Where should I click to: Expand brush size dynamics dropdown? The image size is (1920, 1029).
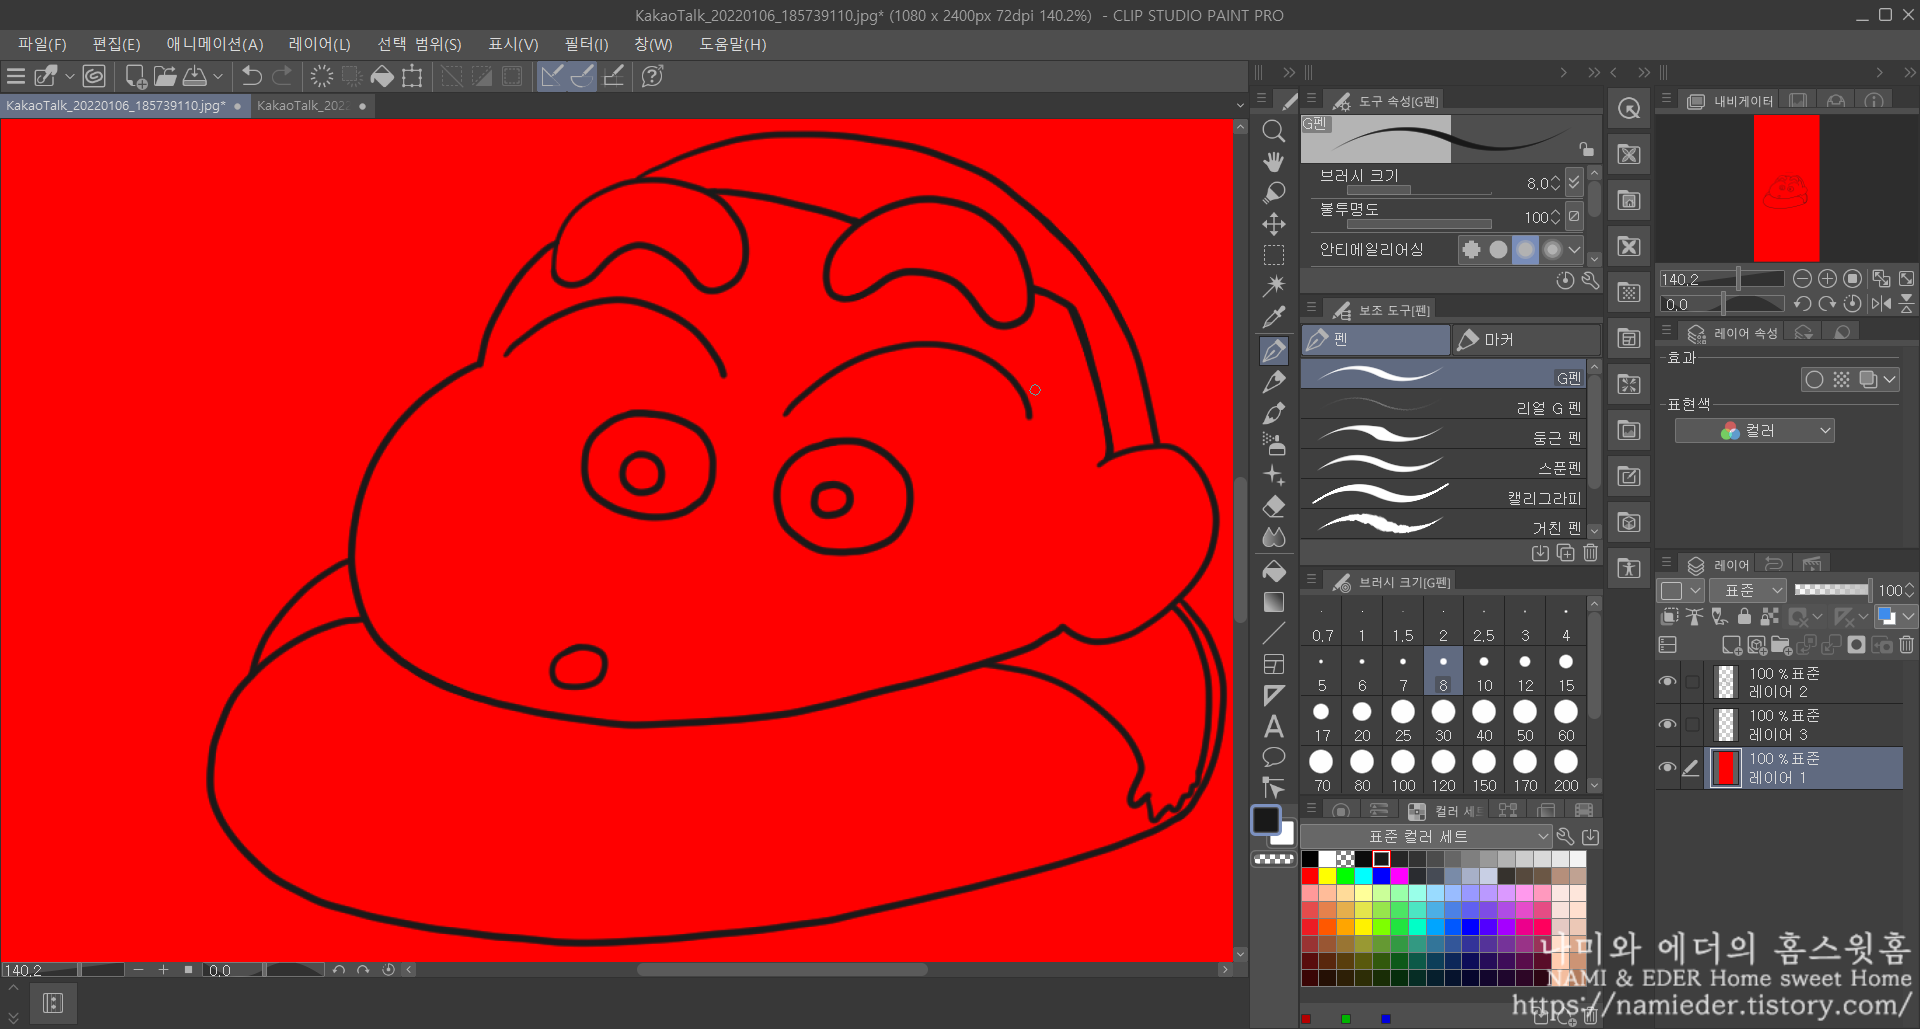tap(1573, 182)
